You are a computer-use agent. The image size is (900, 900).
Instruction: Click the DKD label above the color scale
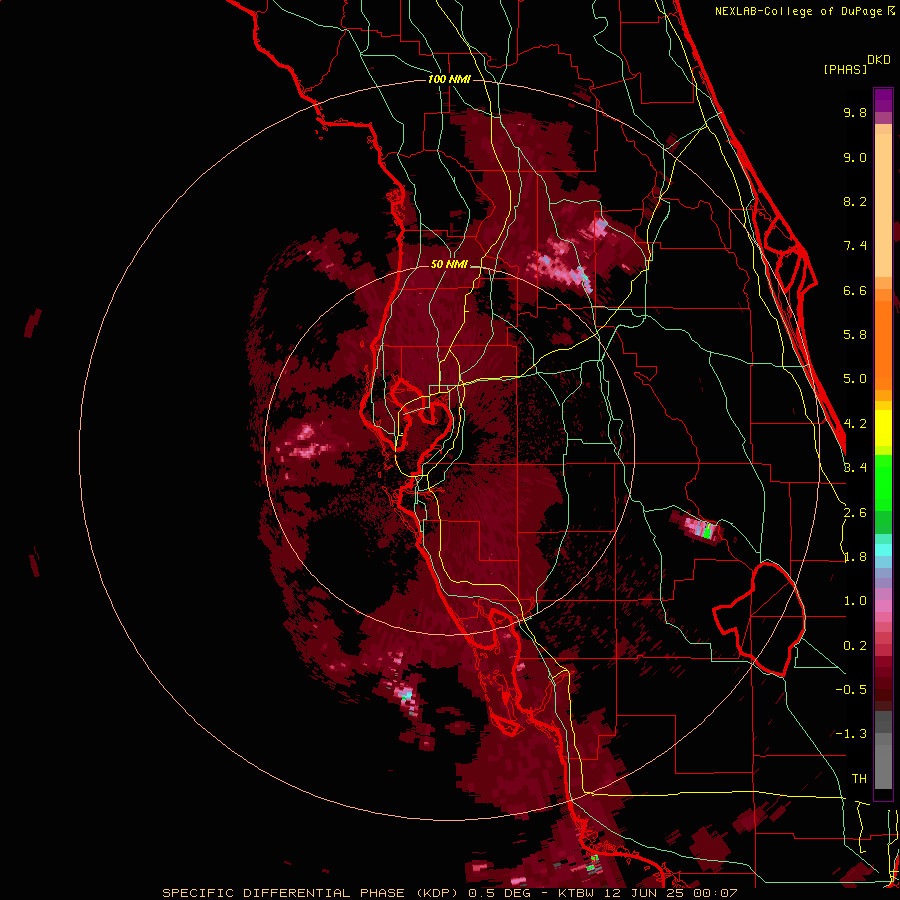click(879, 60)
